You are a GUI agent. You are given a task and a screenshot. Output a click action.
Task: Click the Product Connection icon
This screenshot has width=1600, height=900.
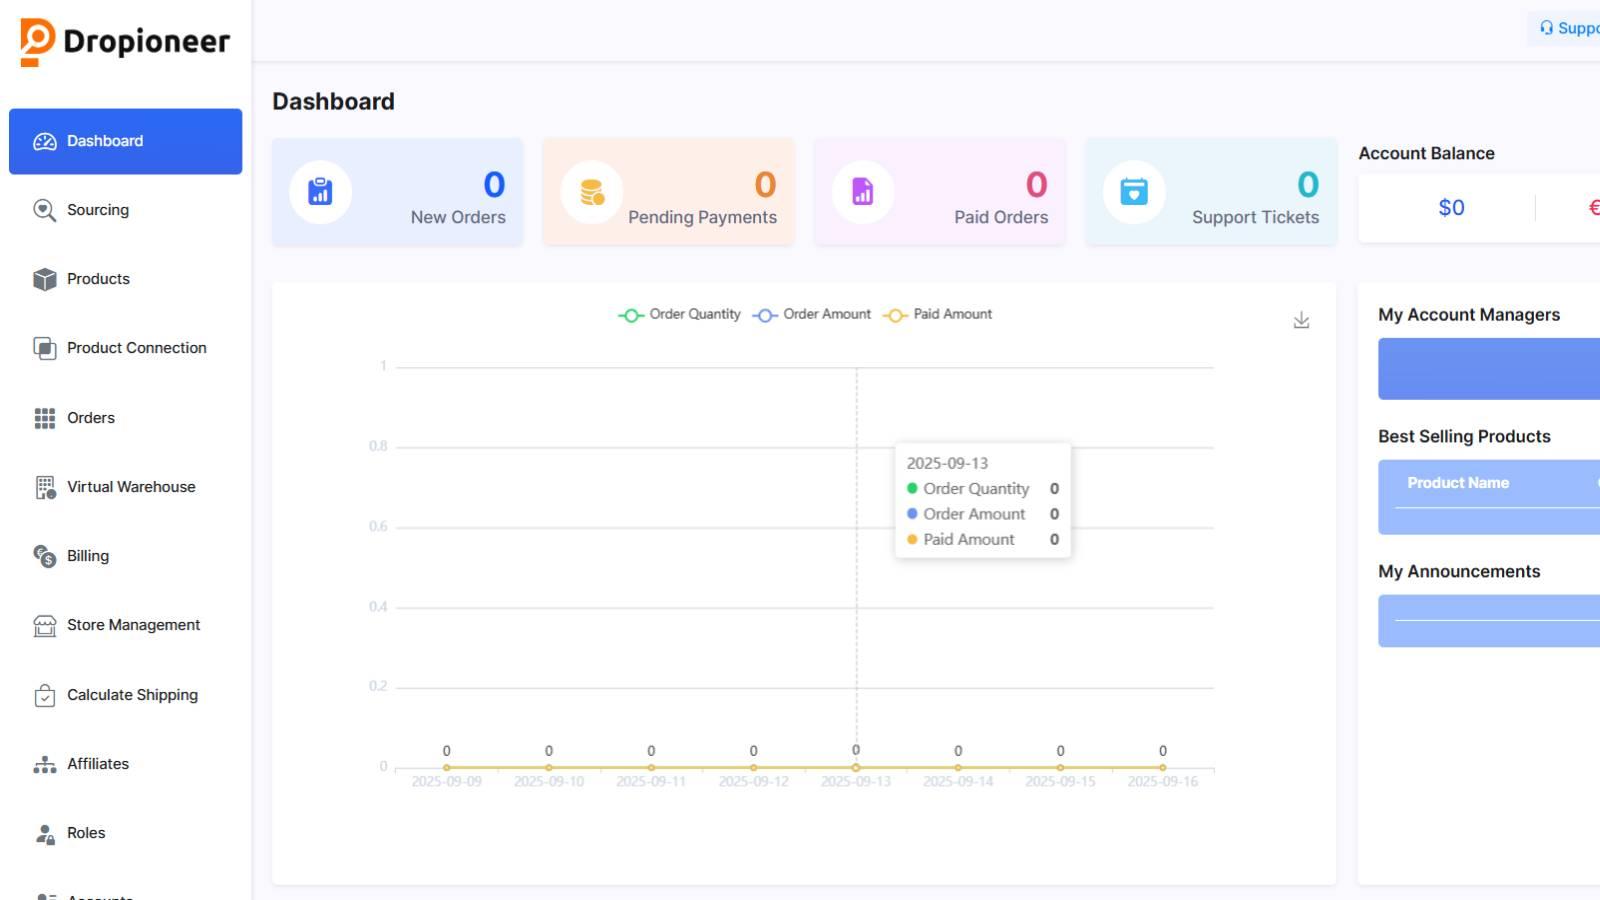click(x=44, y=348)
